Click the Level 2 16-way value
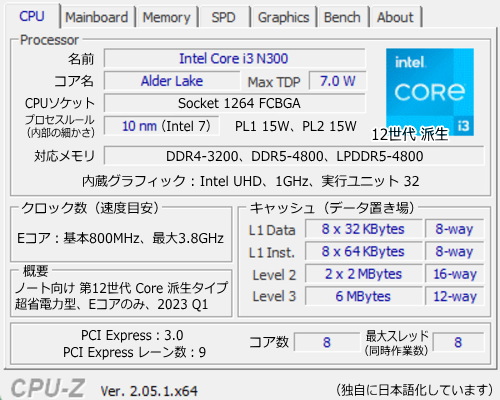The image size is (500, 400). click(x=454, y=274)
